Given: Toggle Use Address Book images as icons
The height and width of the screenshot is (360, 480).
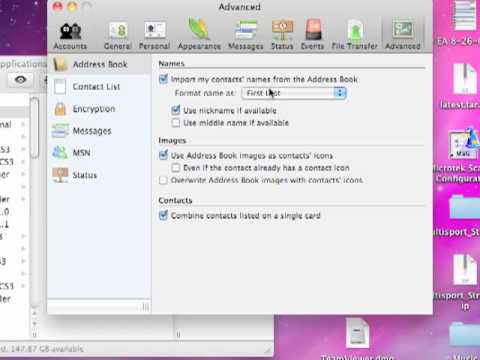Looking at the screenshot, I should [163, 155].
